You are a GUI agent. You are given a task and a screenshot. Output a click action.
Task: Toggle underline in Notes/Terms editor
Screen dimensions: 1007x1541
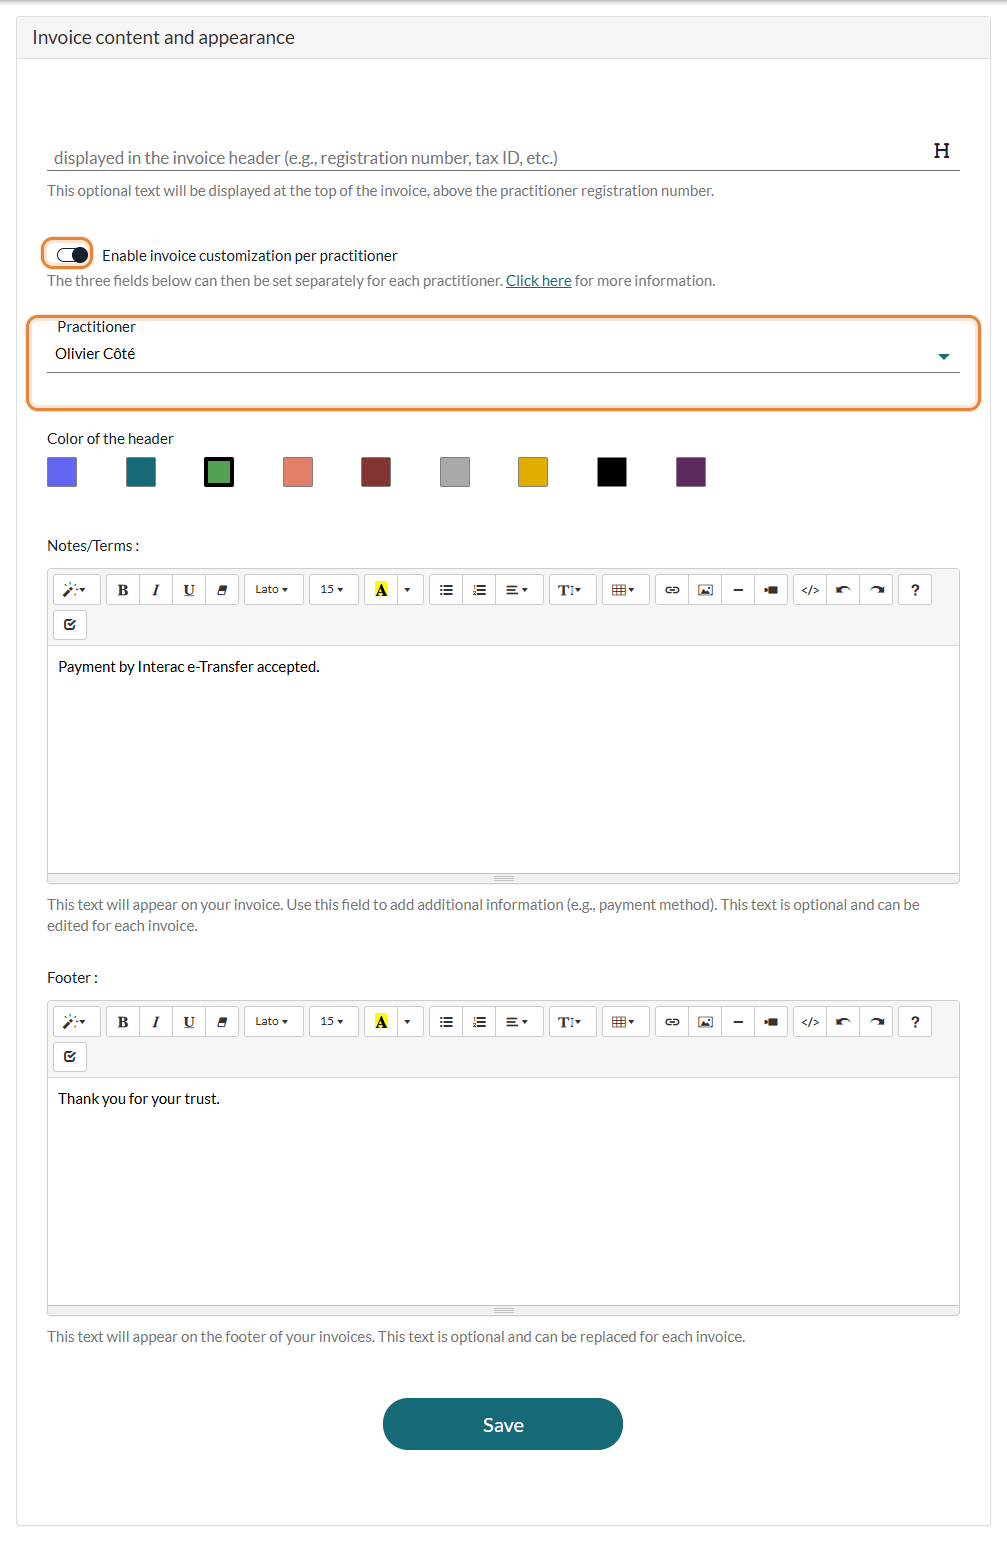pos(189,590)
